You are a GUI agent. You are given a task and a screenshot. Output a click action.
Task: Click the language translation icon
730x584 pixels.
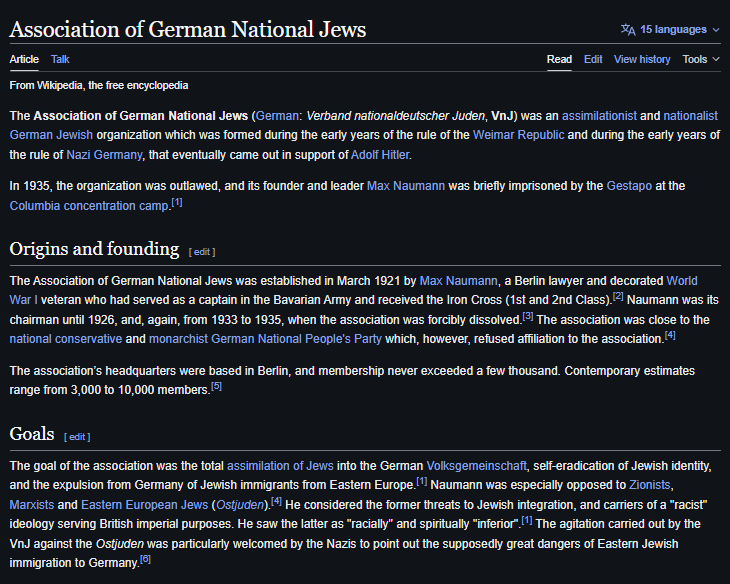click(x=628, y=29)
